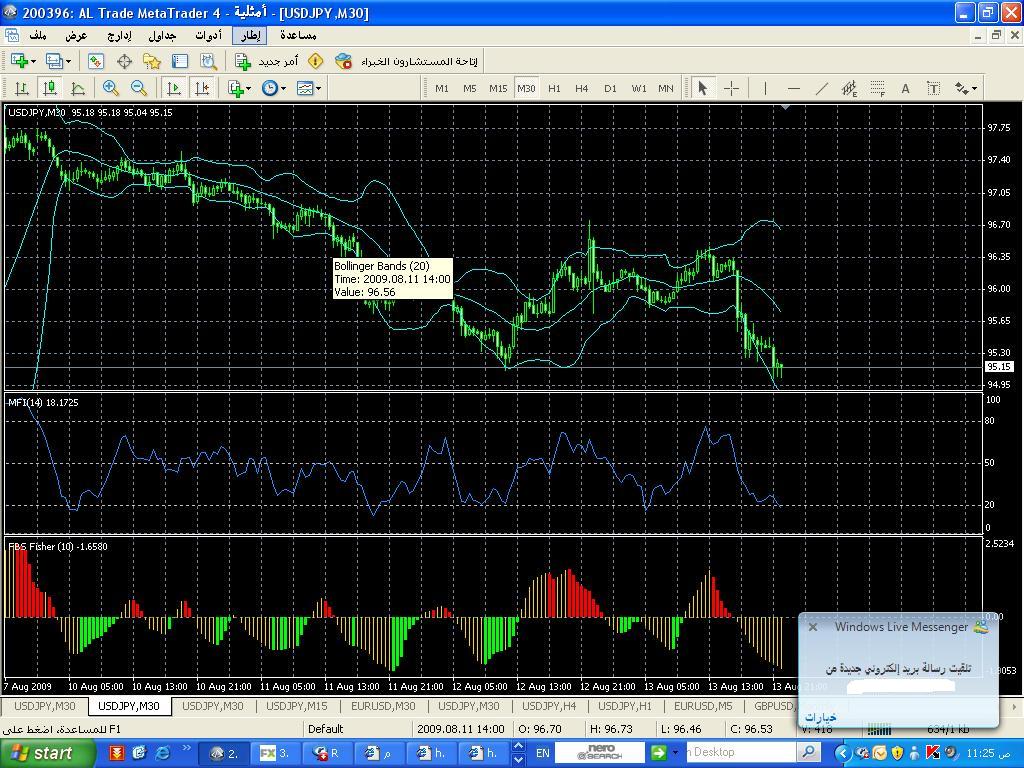Toggle chart auto scroll
Viewport: 1024px width, 768px height.
click(x=174, y=88)
